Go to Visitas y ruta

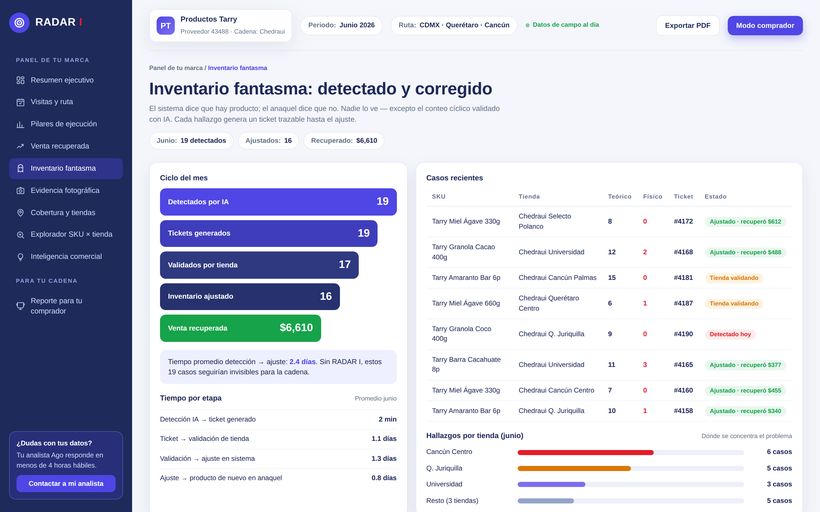(66, 102)
